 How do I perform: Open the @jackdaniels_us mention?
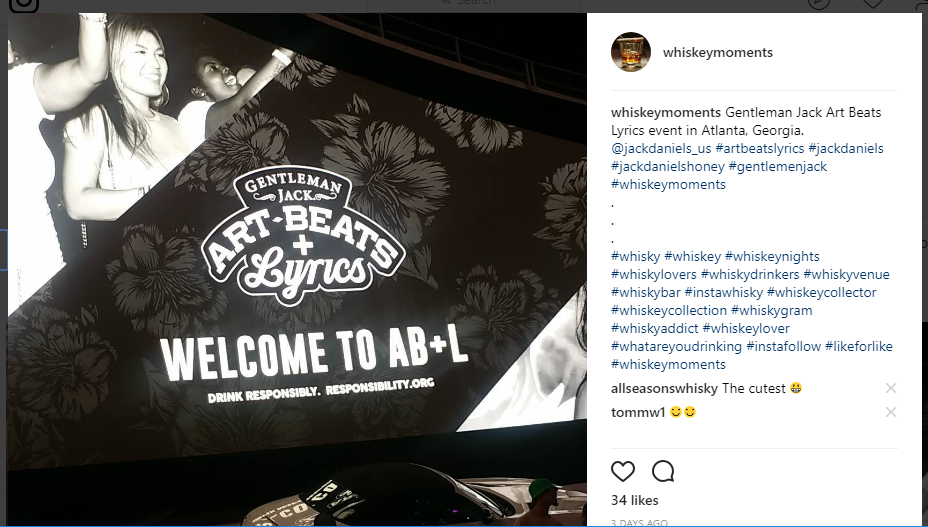tap(661, 149)
